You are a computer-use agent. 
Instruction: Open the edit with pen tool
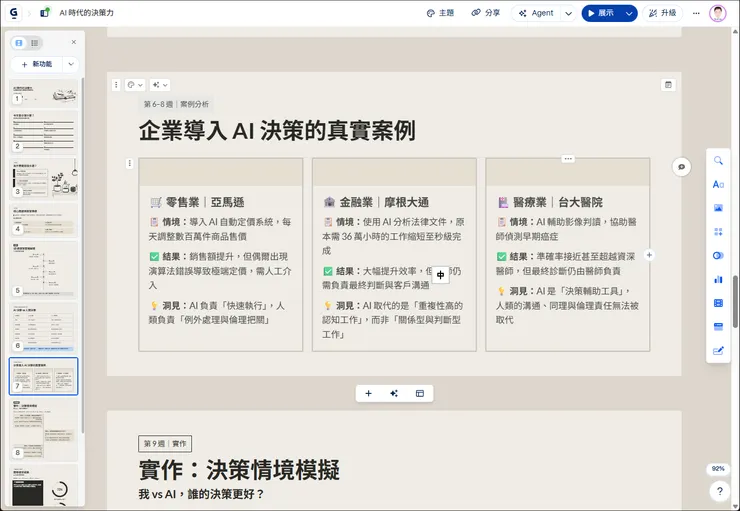coord(718,351)
